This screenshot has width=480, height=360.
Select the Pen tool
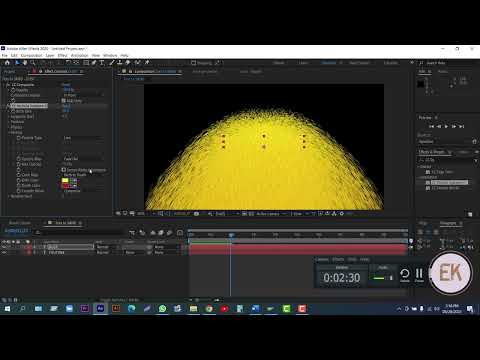point(94,63)
